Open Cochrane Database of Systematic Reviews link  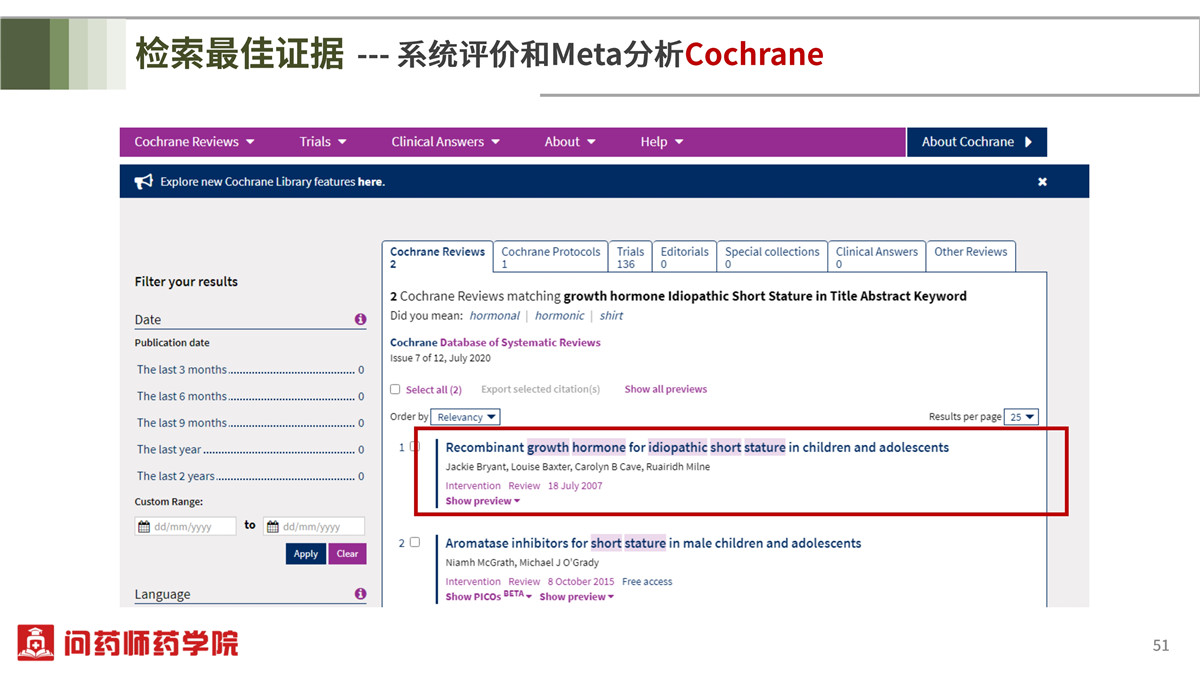tap(495, 342)
